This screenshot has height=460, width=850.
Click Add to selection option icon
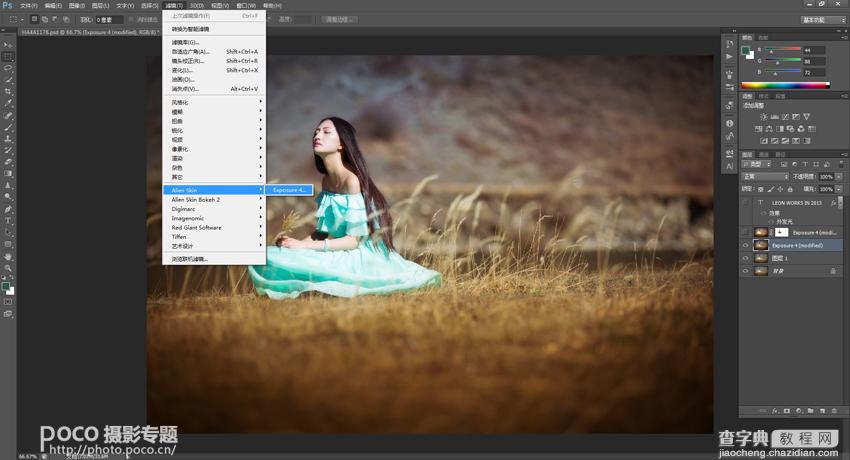coord(44,19)
